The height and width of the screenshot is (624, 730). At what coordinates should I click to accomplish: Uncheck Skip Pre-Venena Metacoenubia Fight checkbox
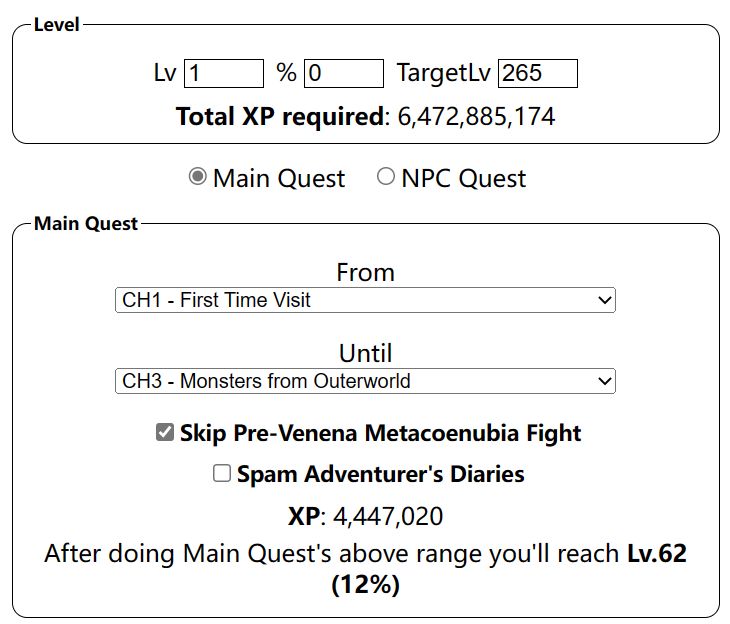(165, 433)
